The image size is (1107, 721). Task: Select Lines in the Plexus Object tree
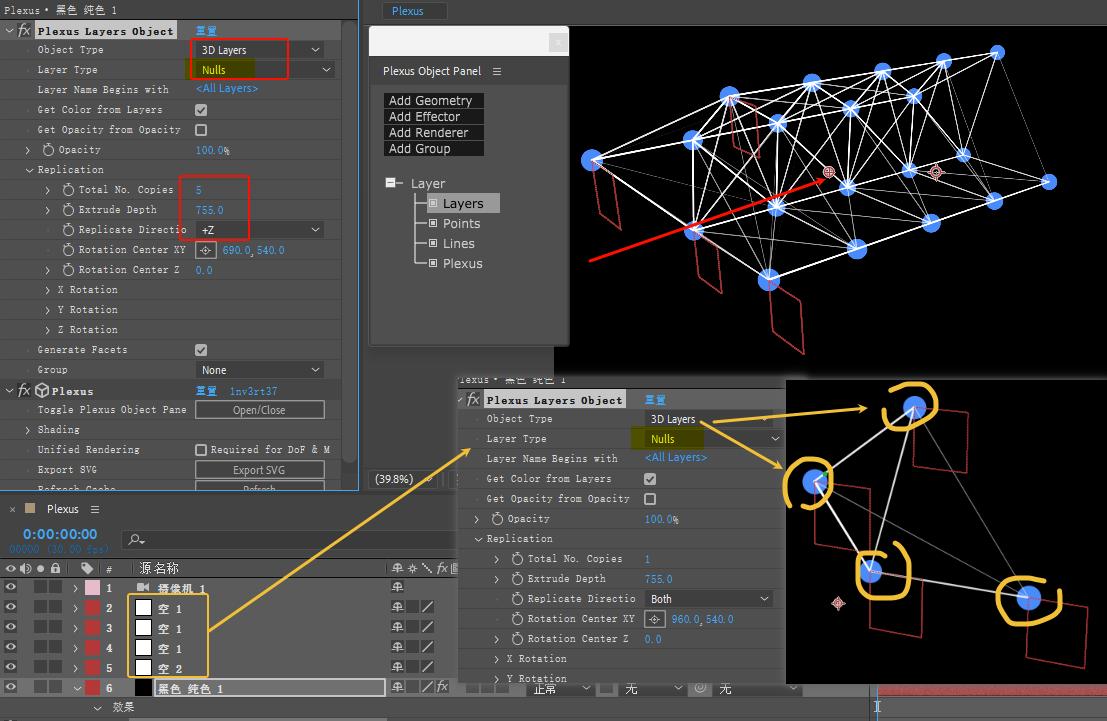(x=459, y=244)
